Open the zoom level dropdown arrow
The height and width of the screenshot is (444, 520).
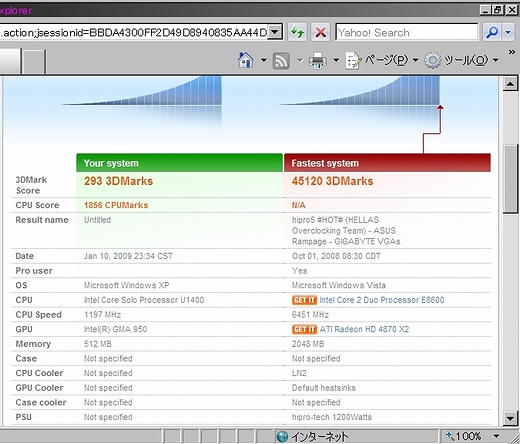(x=496, y=436)
